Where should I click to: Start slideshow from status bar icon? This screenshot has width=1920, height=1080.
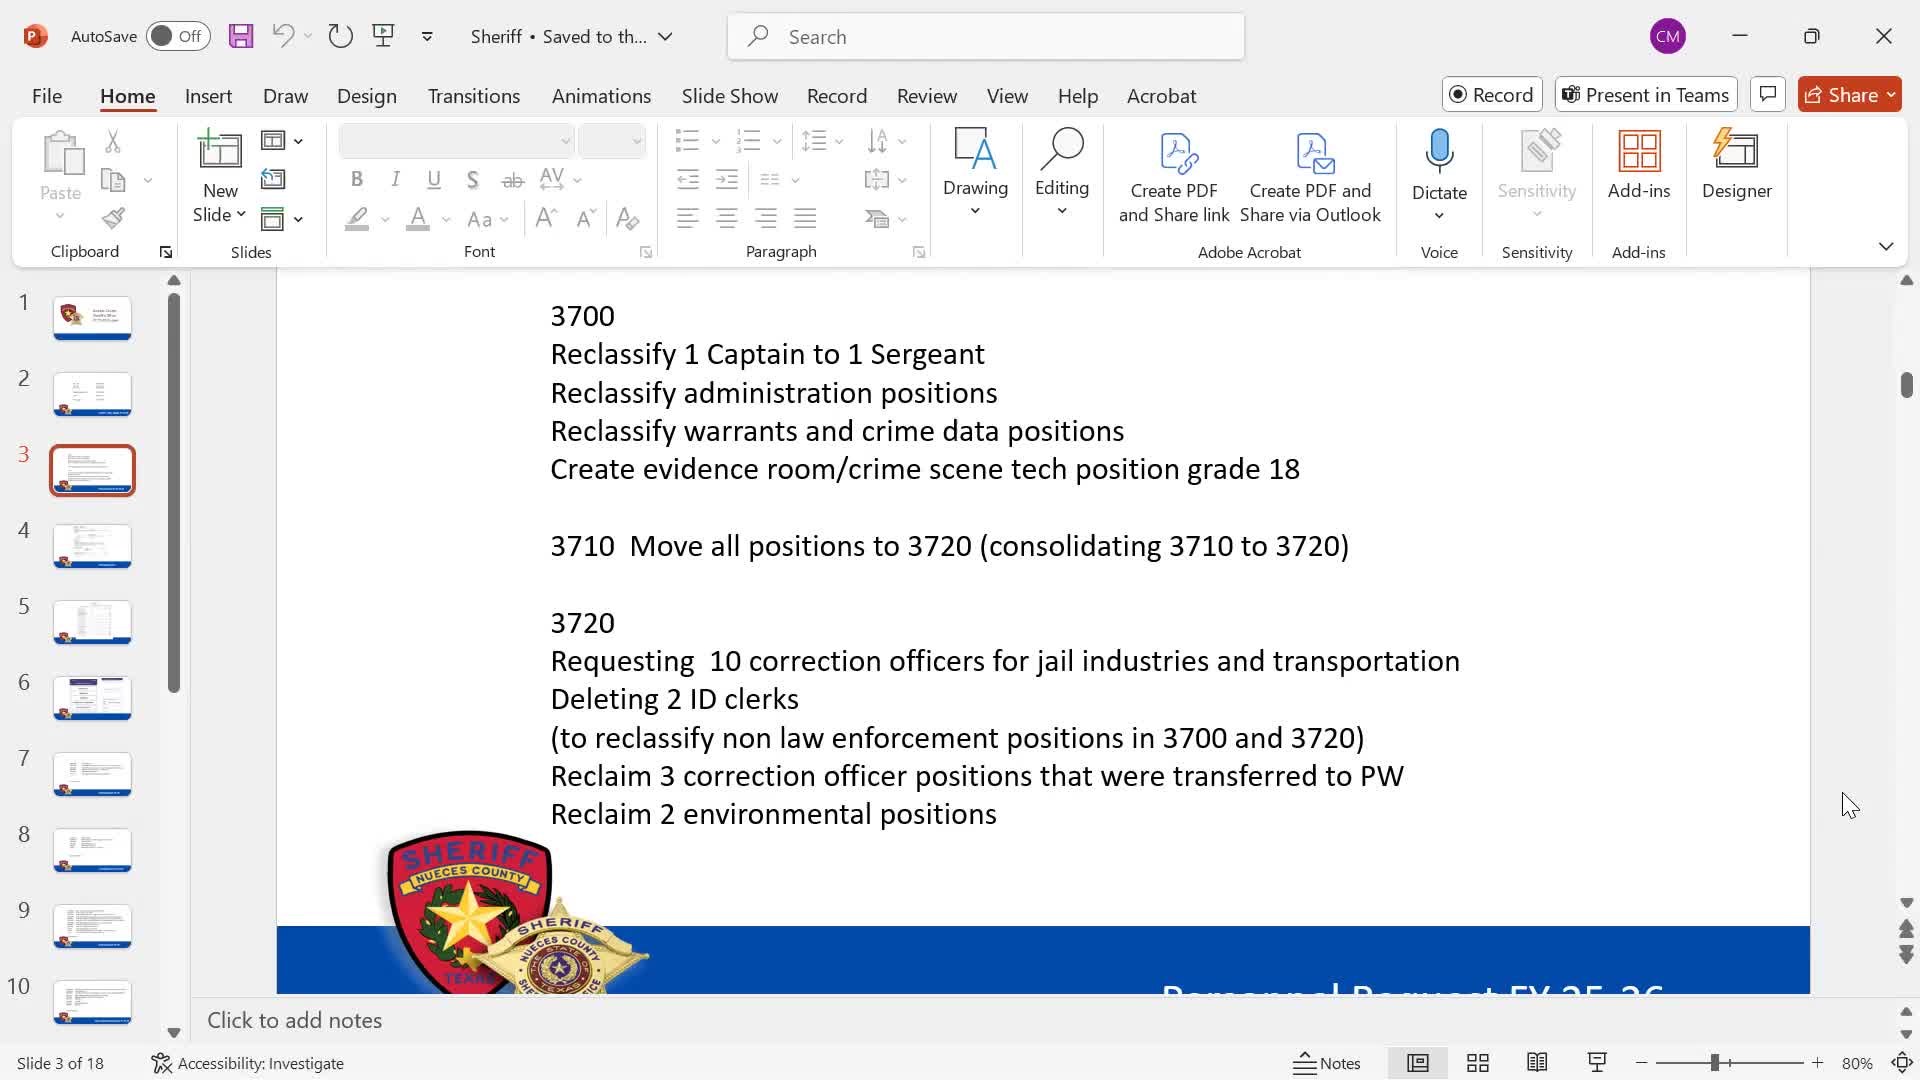(x=1597, y=1063)
